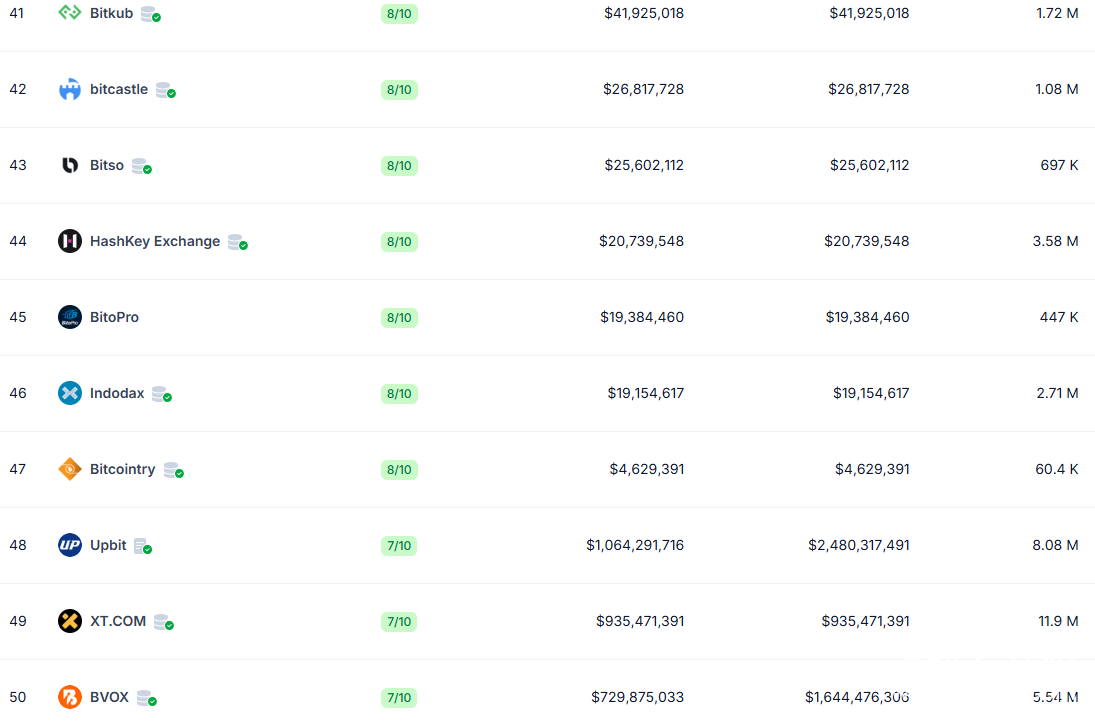Select Upbit's $1,064,291,716 volume value
Image resolution: width=1095 pixels, height=721 pixels.
635,545
